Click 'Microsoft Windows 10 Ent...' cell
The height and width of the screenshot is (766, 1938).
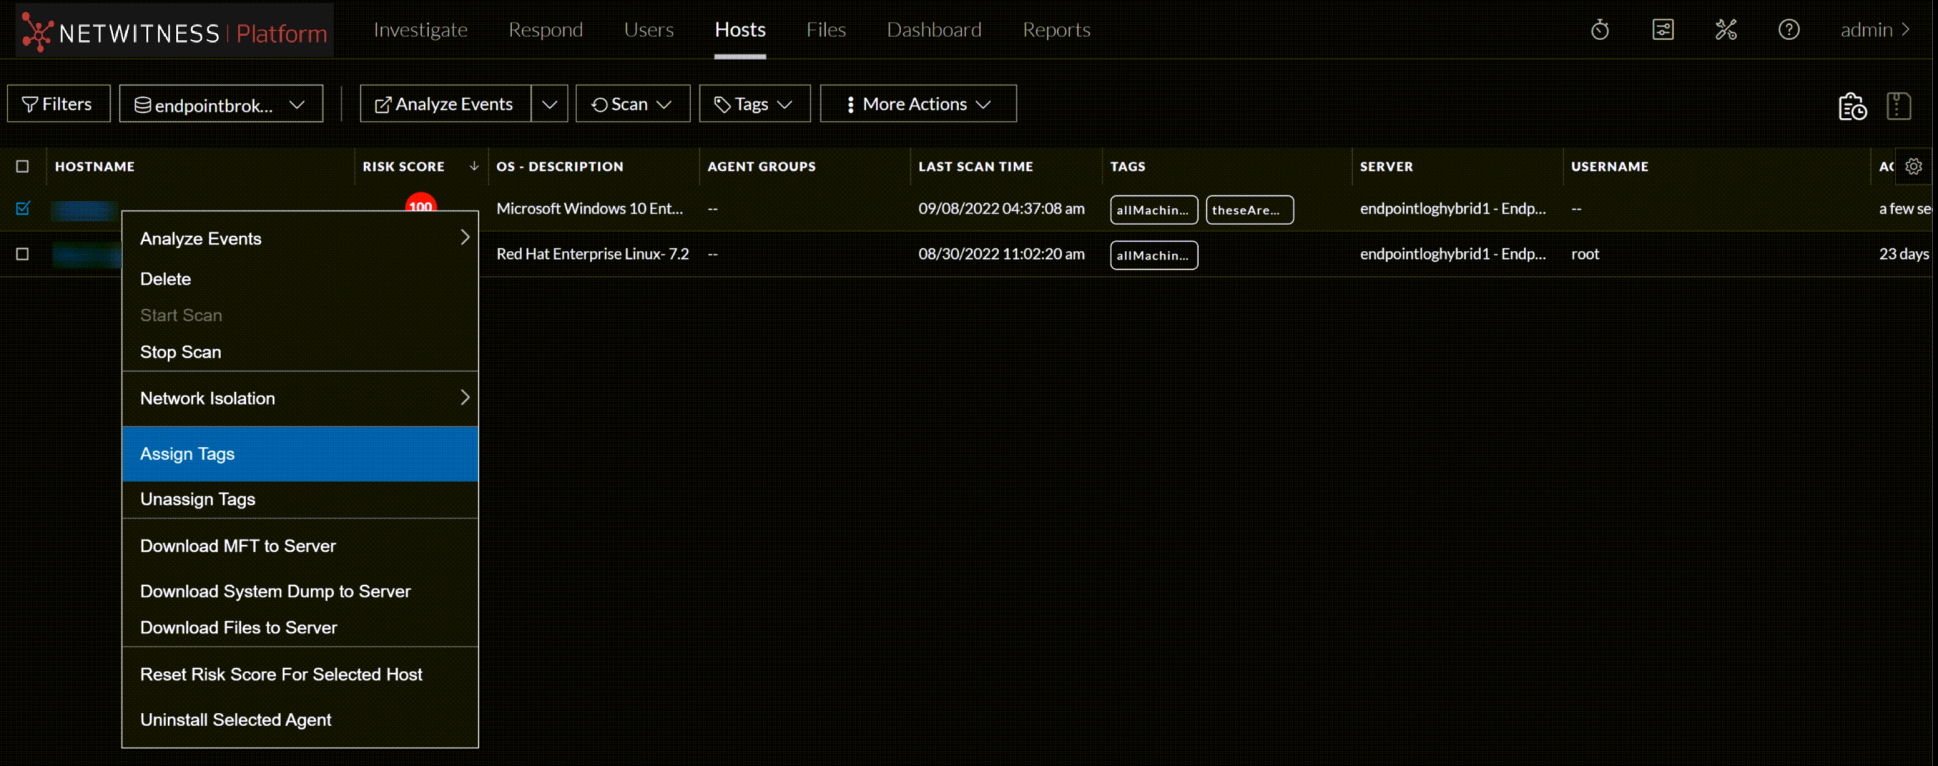pos(590,208)
